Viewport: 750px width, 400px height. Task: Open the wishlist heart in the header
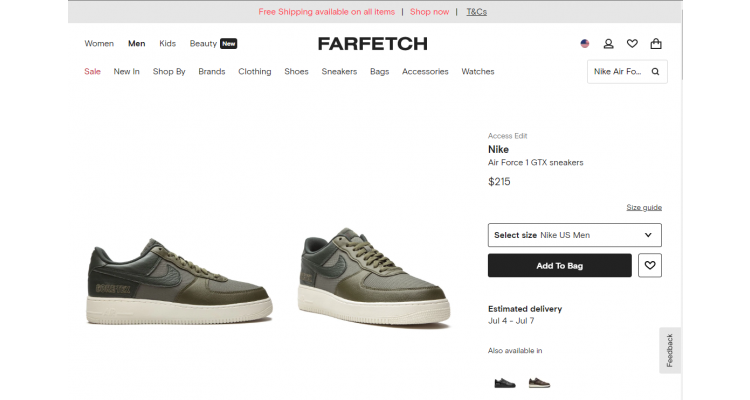click(632, 44)
